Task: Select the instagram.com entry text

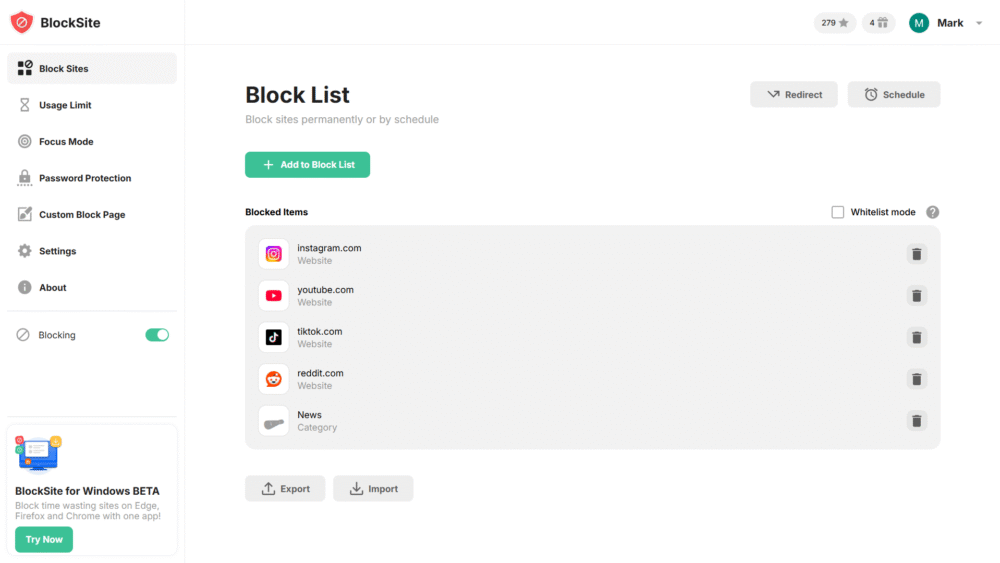Action: click(329, 248)
